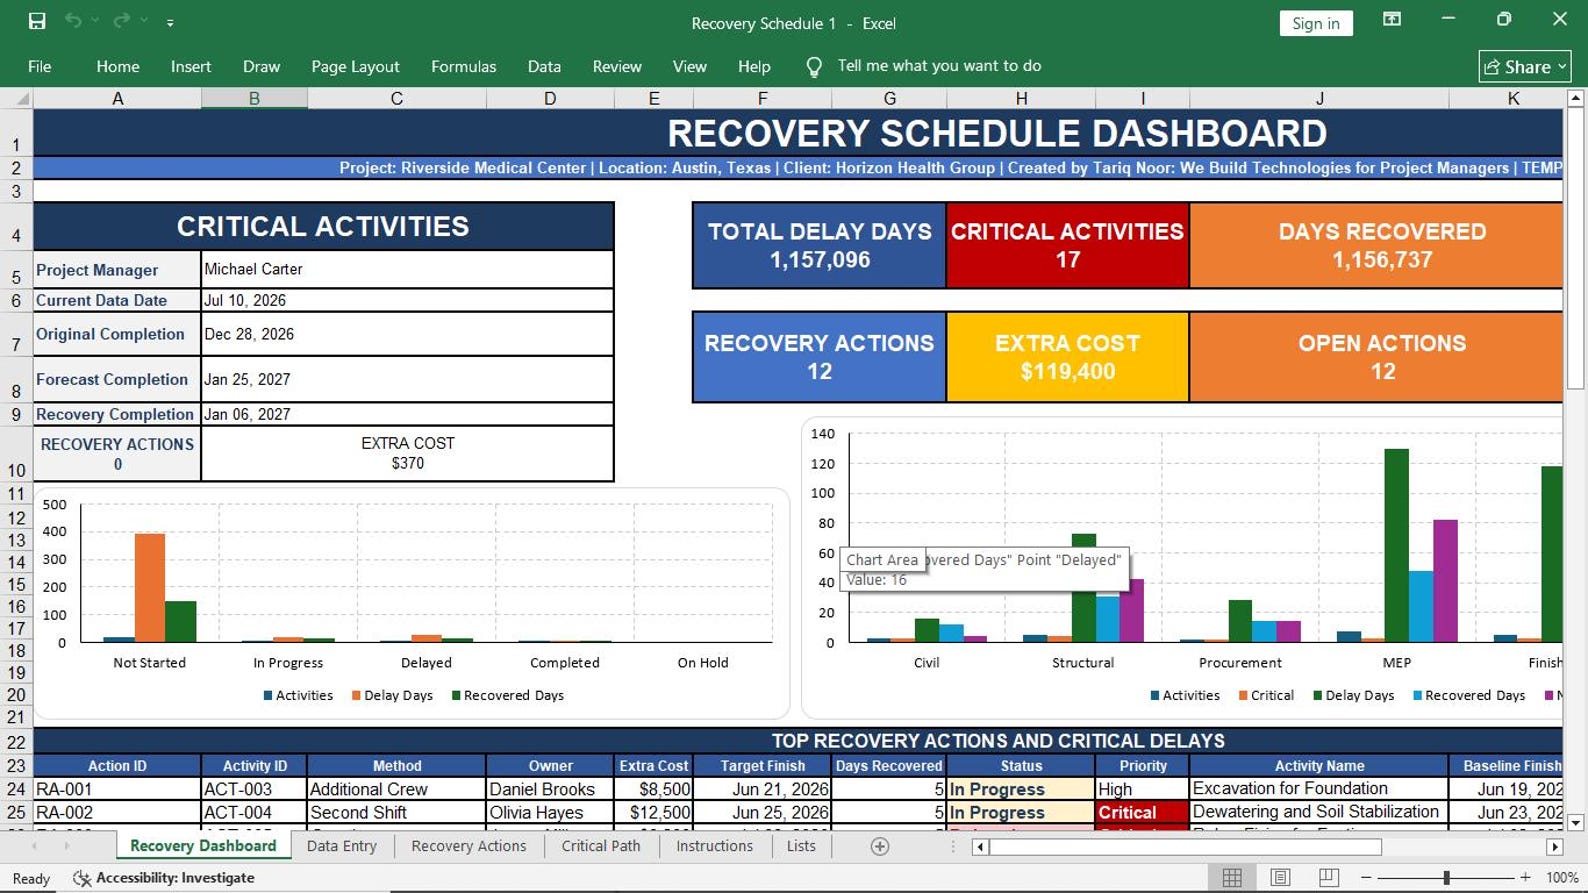Select the Forecast Completion date Jan 25, 2027
This screenshot has height=893, width=1588.
coord(407,379)
